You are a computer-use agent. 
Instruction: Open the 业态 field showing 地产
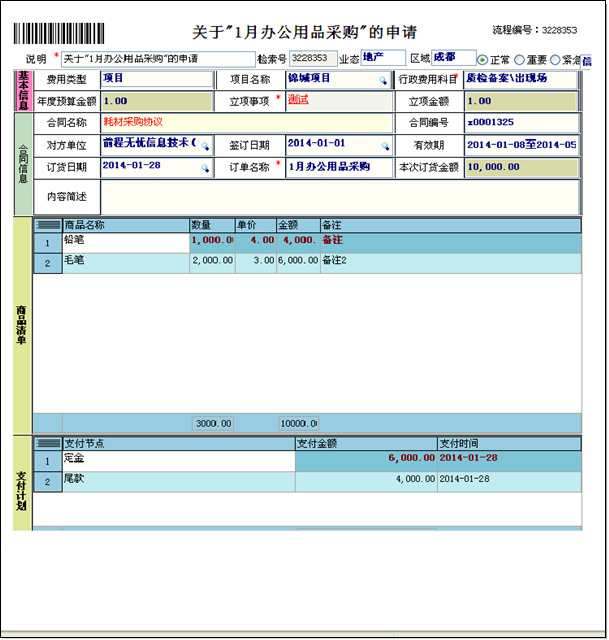click(x=383, y=58)
